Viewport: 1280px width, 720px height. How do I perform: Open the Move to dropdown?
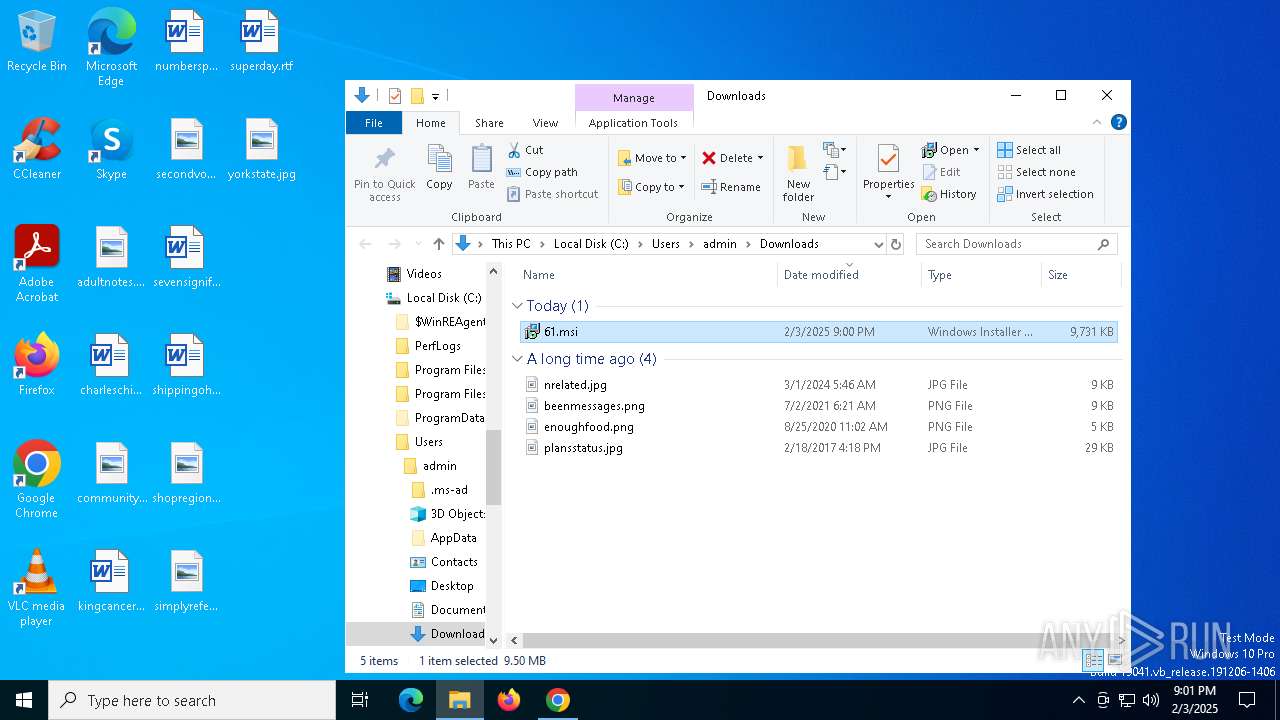click(x=652, y=158)
